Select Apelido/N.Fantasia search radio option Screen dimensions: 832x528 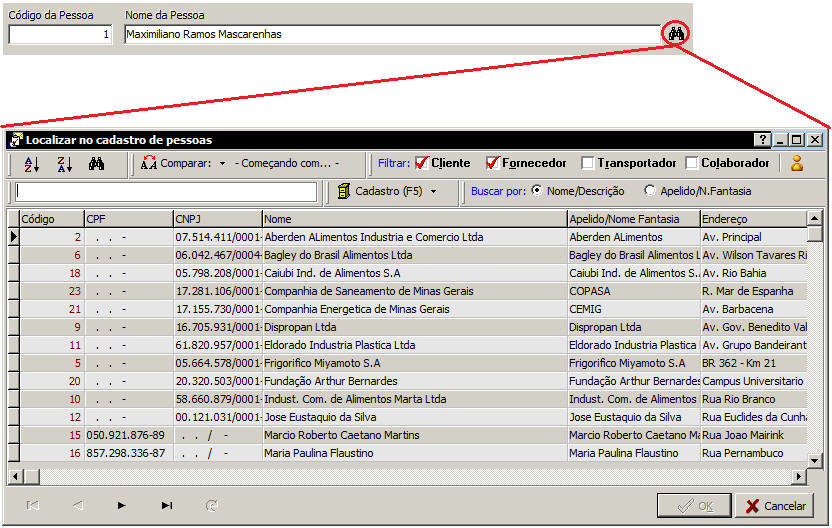coord(650,191)
